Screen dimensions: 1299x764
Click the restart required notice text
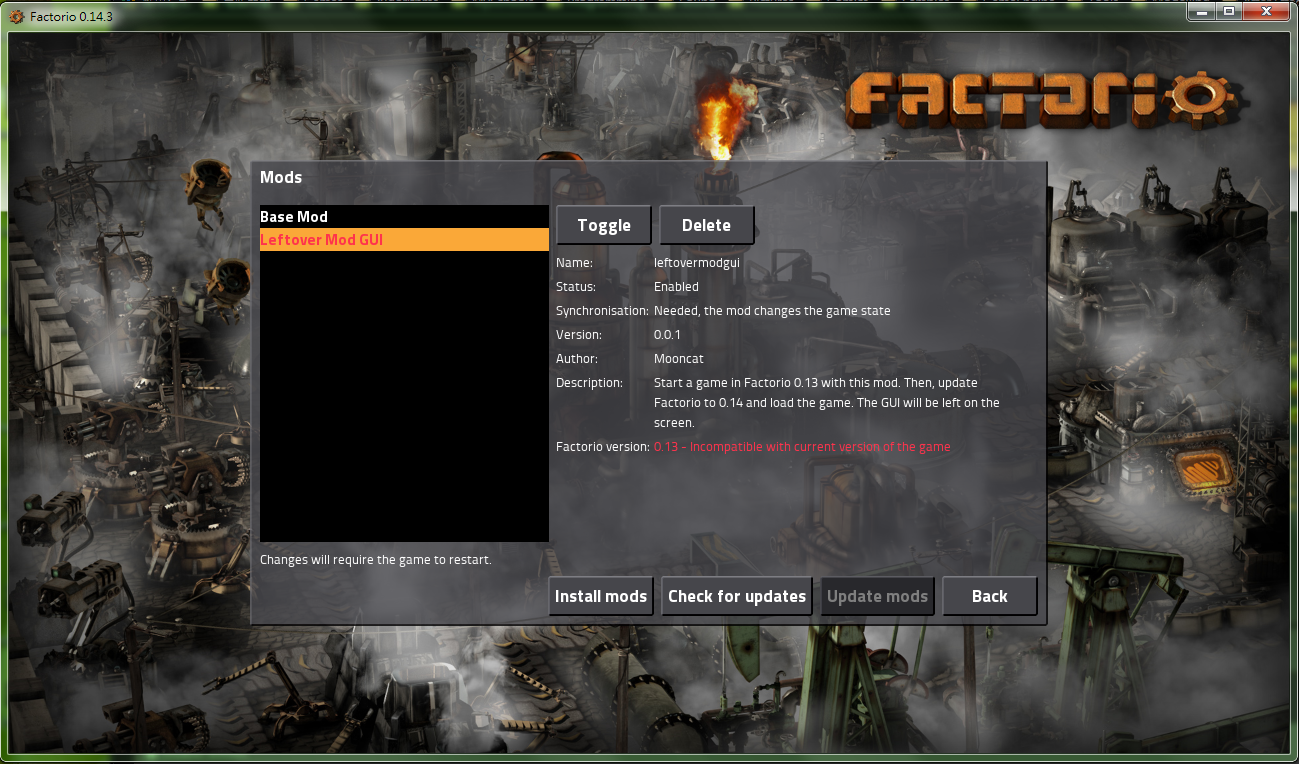[375, 560]
